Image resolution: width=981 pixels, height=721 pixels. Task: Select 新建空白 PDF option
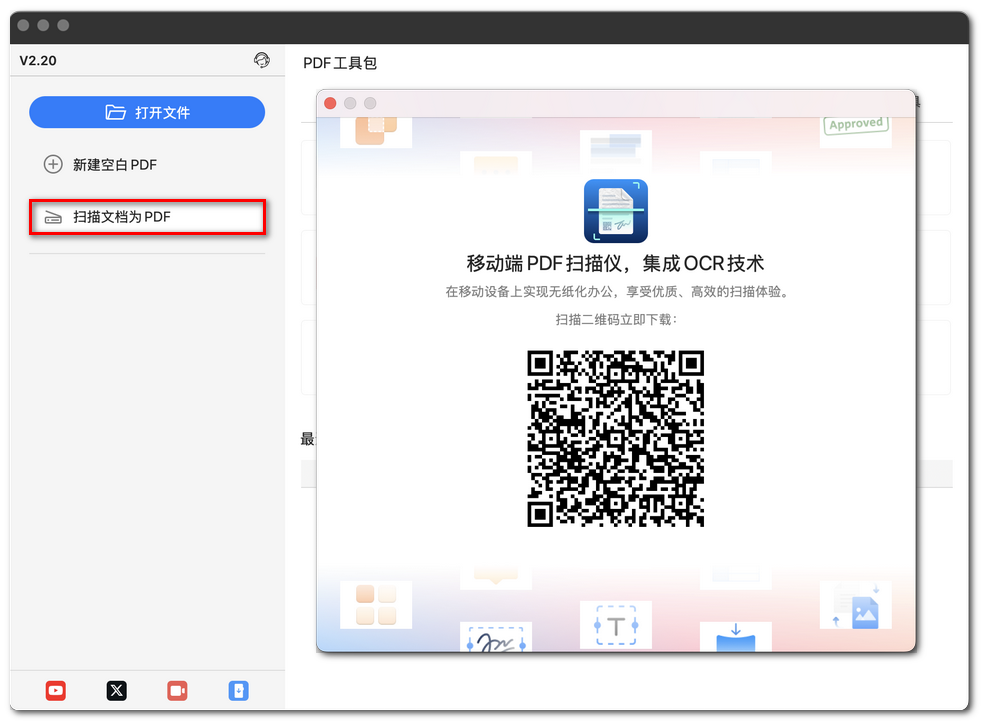(x=114, y=165)
